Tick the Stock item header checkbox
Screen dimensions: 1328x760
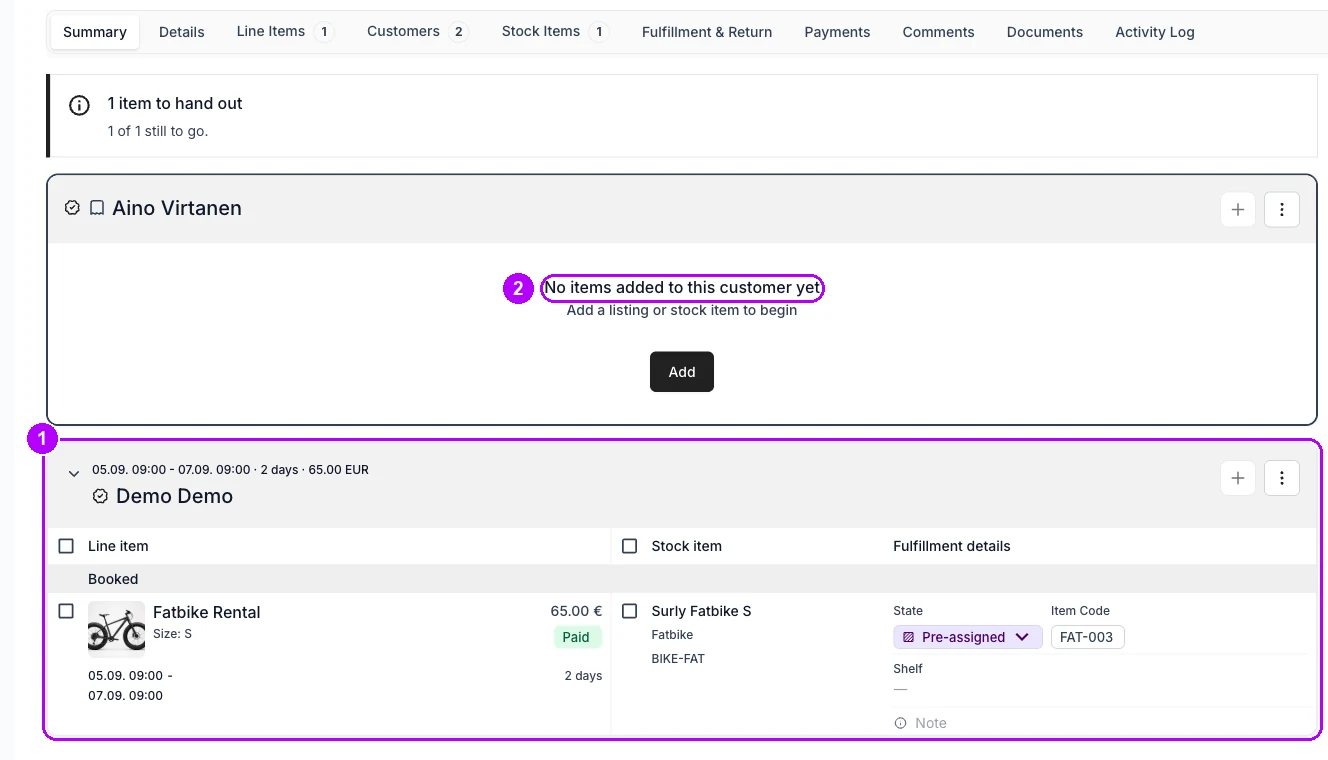629,546
